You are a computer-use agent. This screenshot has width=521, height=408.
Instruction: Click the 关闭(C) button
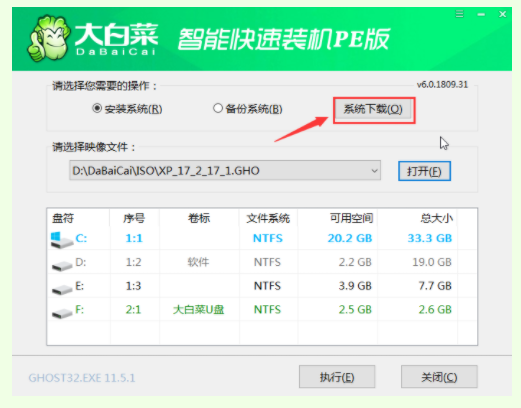tap(439, 377)
